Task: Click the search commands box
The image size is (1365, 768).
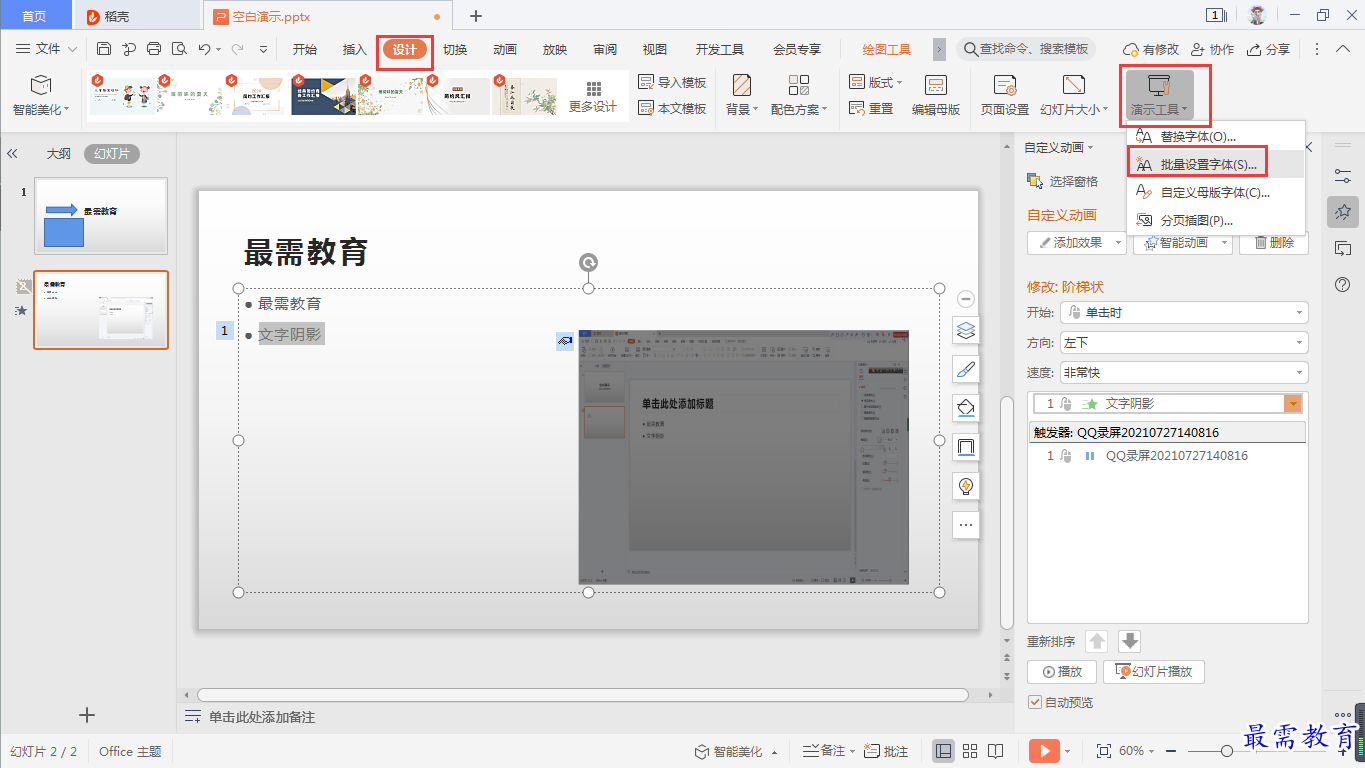Action: coord(1026,49)
